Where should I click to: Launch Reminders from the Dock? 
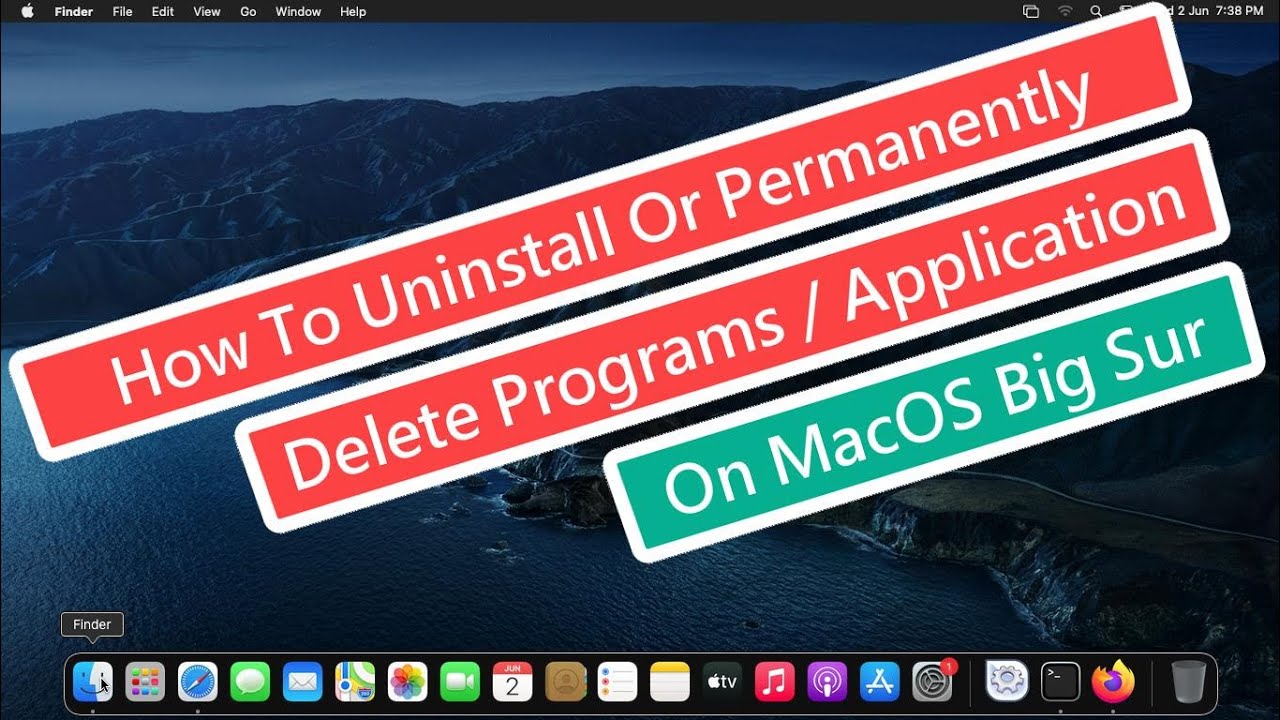[x=618, y=682]
